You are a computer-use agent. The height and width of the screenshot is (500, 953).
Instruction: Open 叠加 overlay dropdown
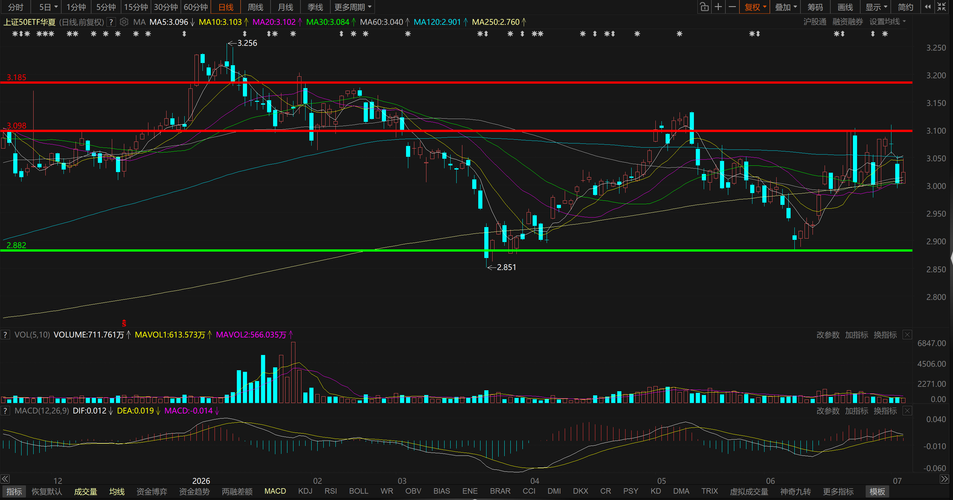click(786, 7)
